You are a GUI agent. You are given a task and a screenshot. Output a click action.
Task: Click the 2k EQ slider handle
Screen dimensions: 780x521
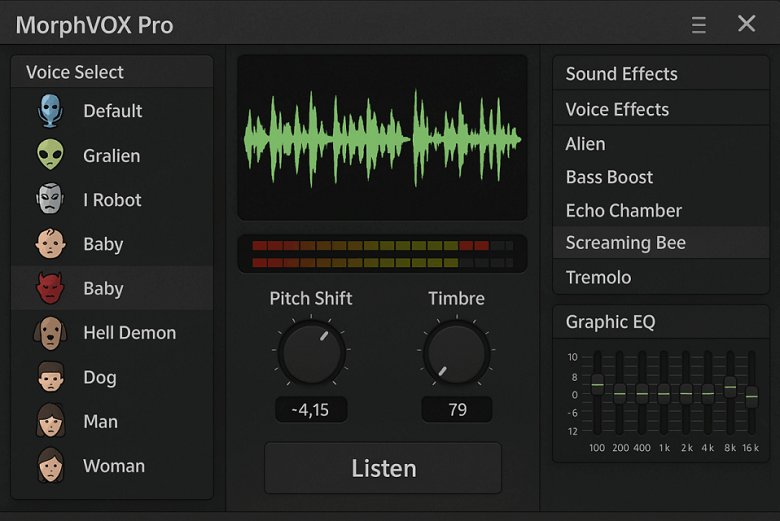[x=686, y=394]
